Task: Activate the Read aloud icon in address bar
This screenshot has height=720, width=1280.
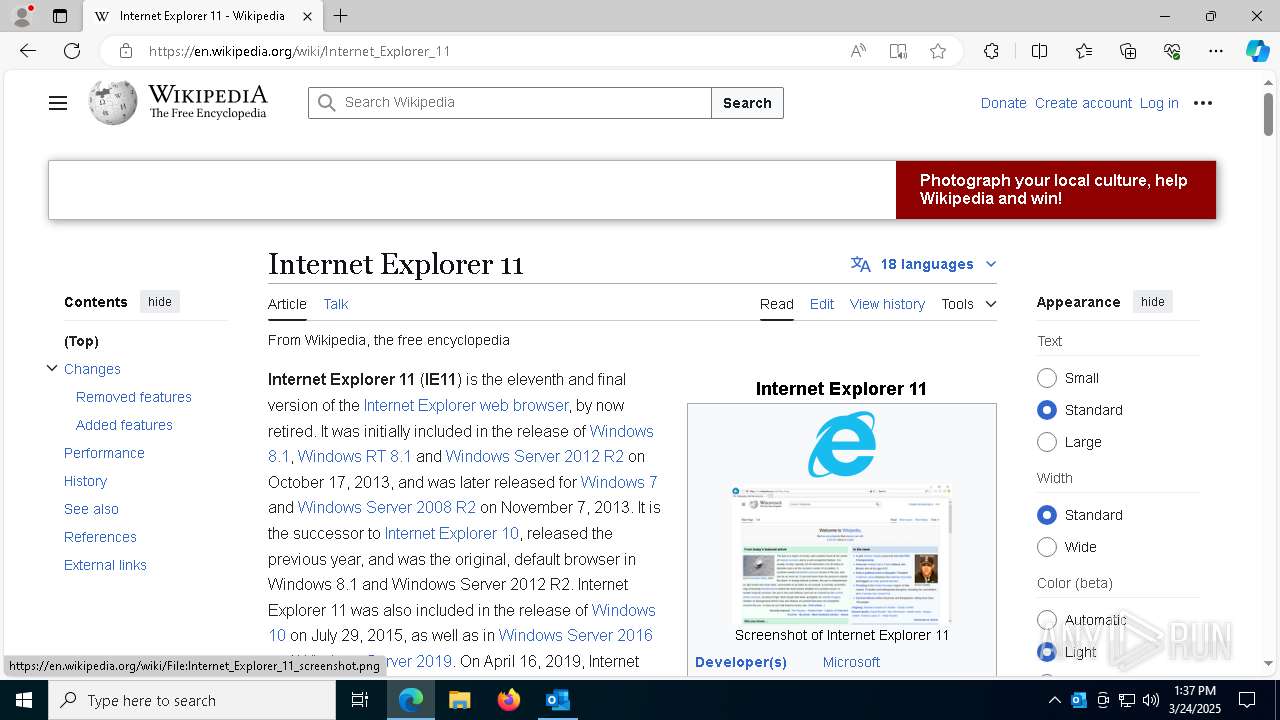Action: tap(858, 51)
